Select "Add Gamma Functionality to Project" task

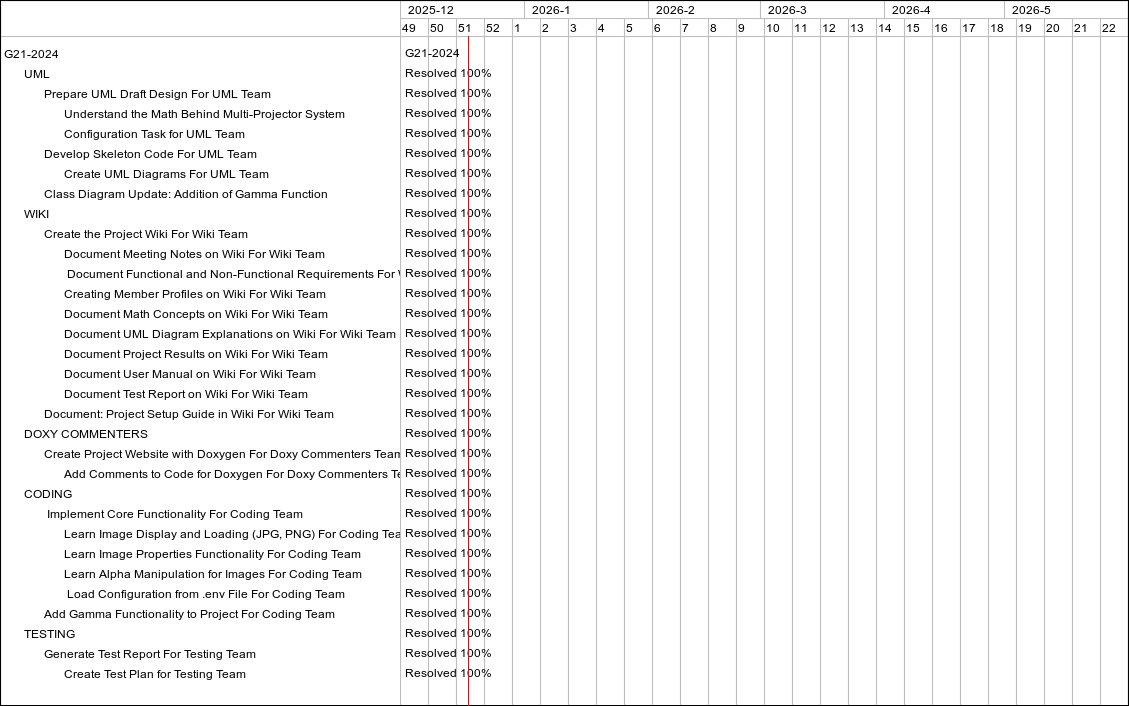pyautogui.click(x=189, y=614)
